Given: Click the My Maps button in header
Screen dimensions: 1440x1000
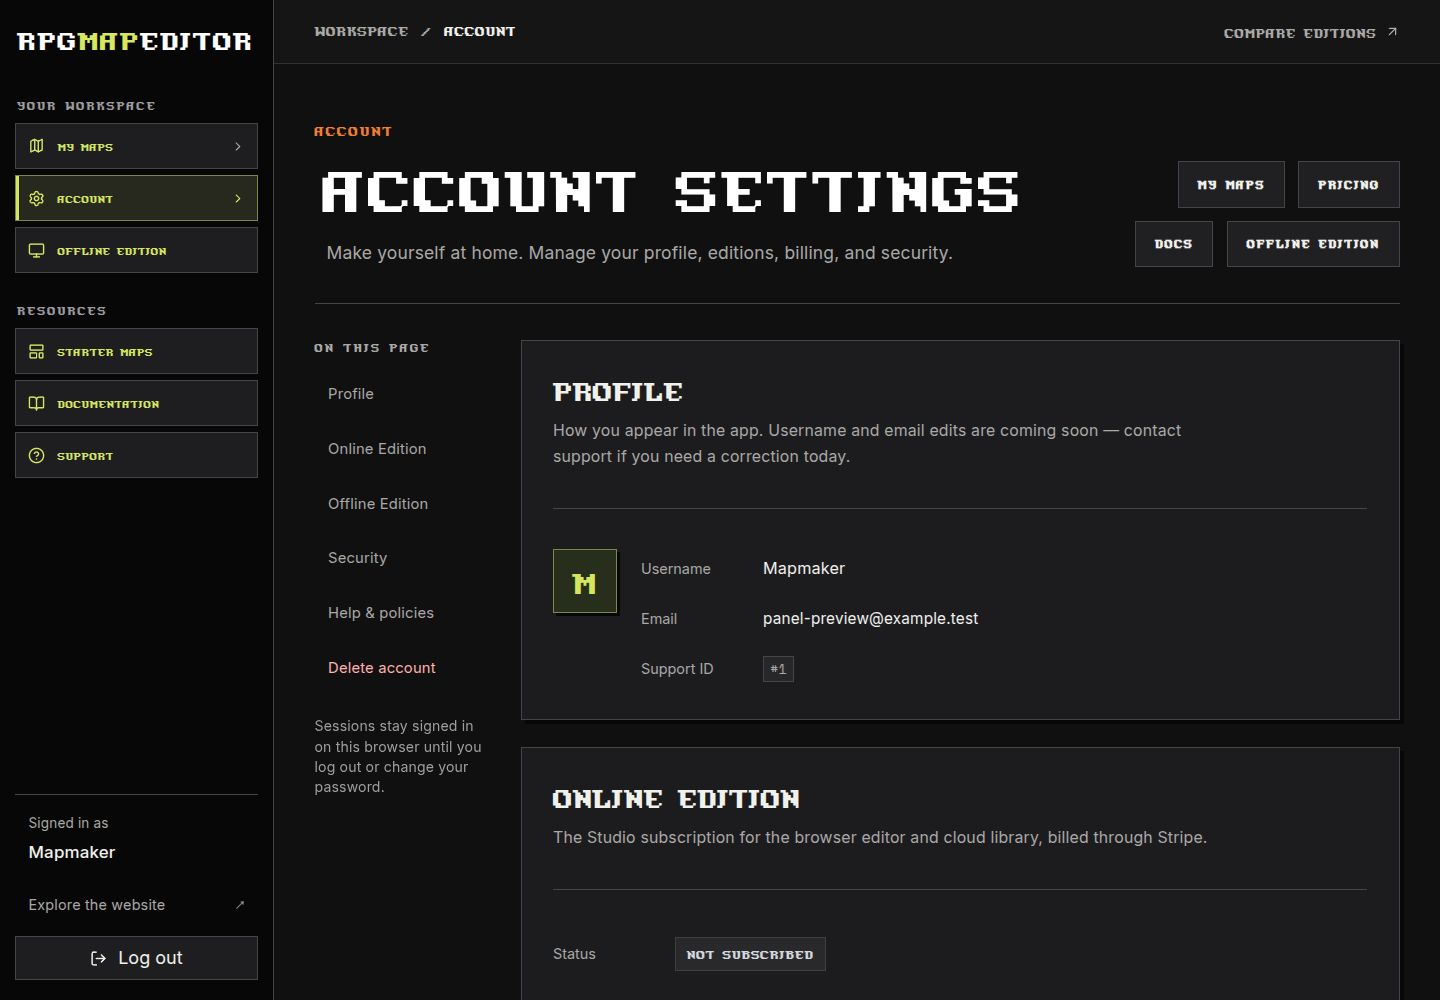Looking at the screenshot, I should pos(1231,184).
